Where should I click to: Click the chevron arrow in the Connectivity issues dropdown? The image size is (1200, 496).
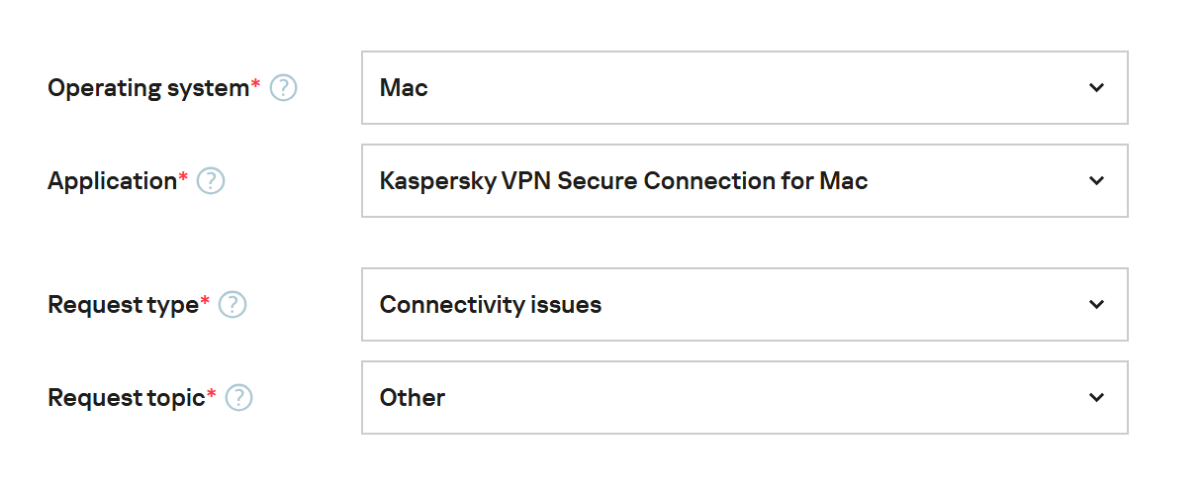click(x=1096, y=305)
